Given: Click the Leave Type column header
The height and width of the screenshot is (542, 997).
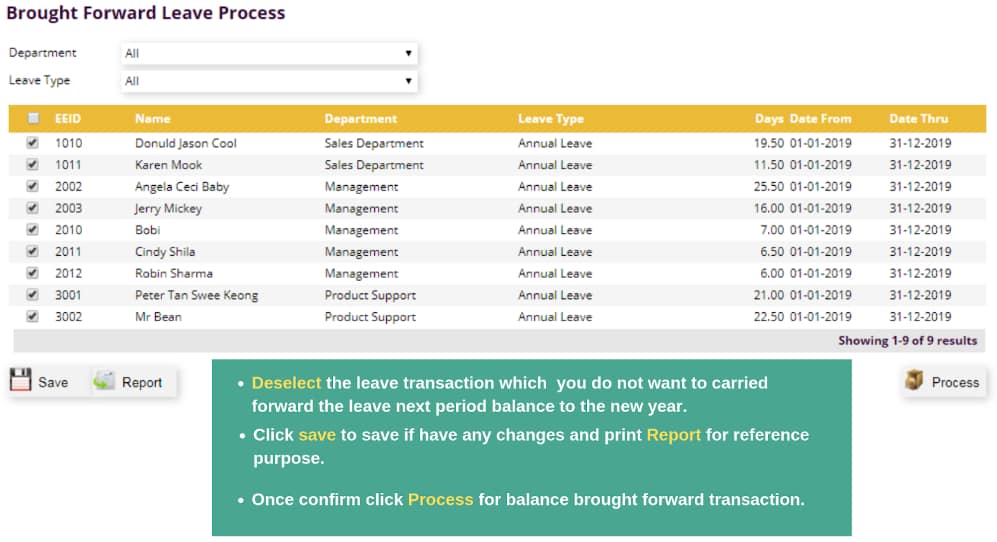Looking at the screenshot, I should 551,118.
